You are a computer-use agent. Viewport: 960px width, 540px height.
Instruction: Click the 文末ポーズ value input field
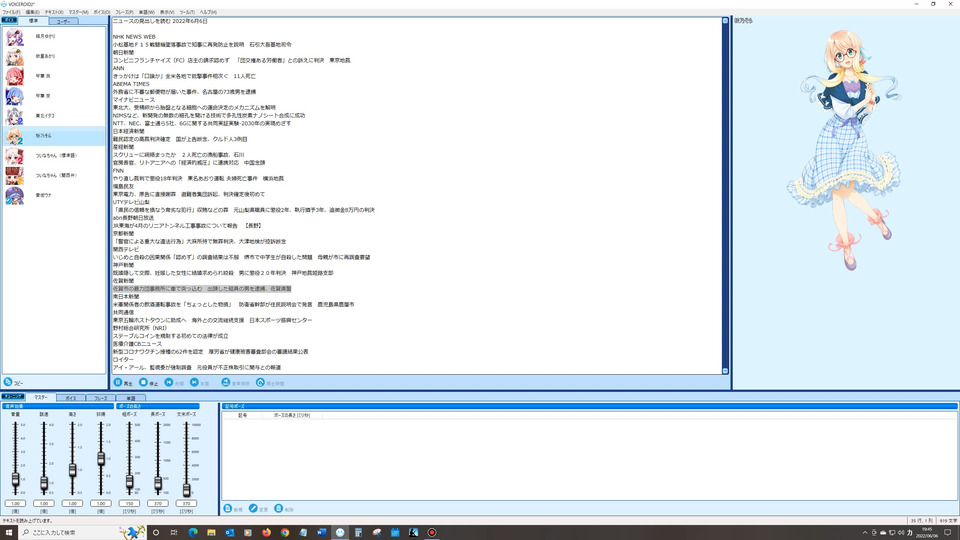click(186, 503)
